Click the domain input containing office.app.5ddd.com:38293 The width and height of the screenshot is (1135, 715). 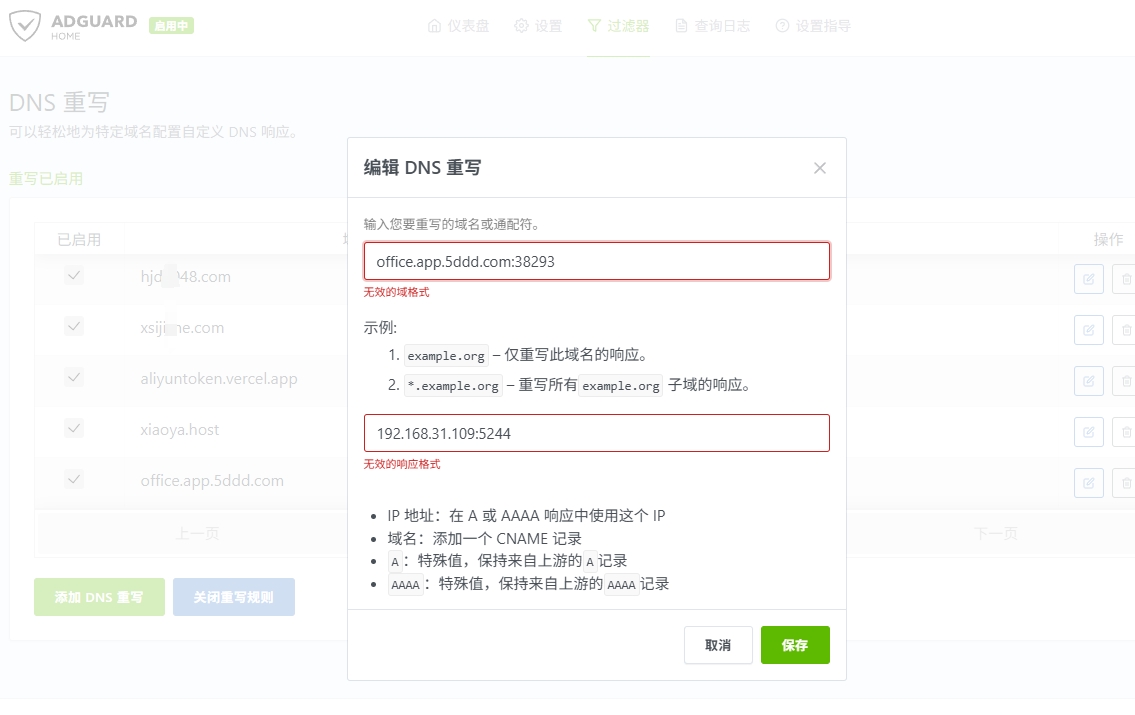(x=596, y=260)
